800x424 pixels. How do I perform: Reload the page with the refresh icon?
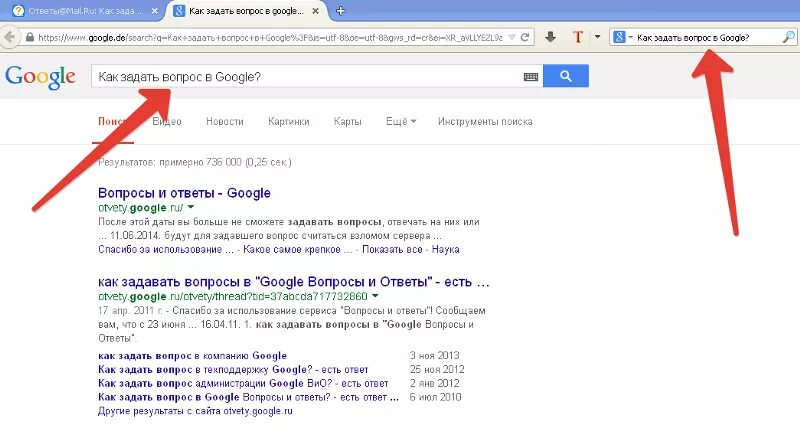(525, 37)
